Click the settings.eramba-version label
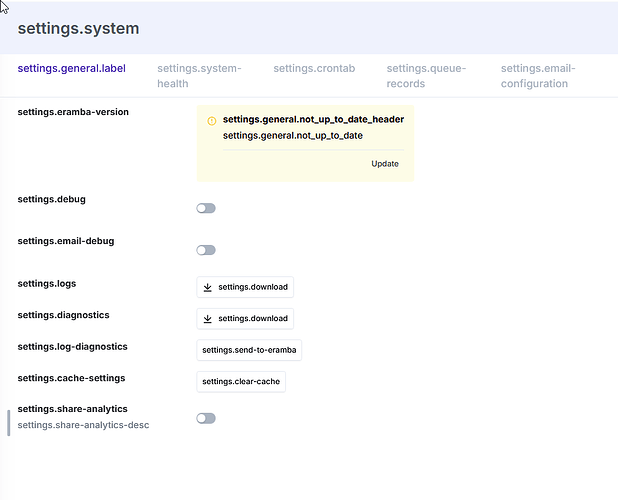 (x=73, y=112)
